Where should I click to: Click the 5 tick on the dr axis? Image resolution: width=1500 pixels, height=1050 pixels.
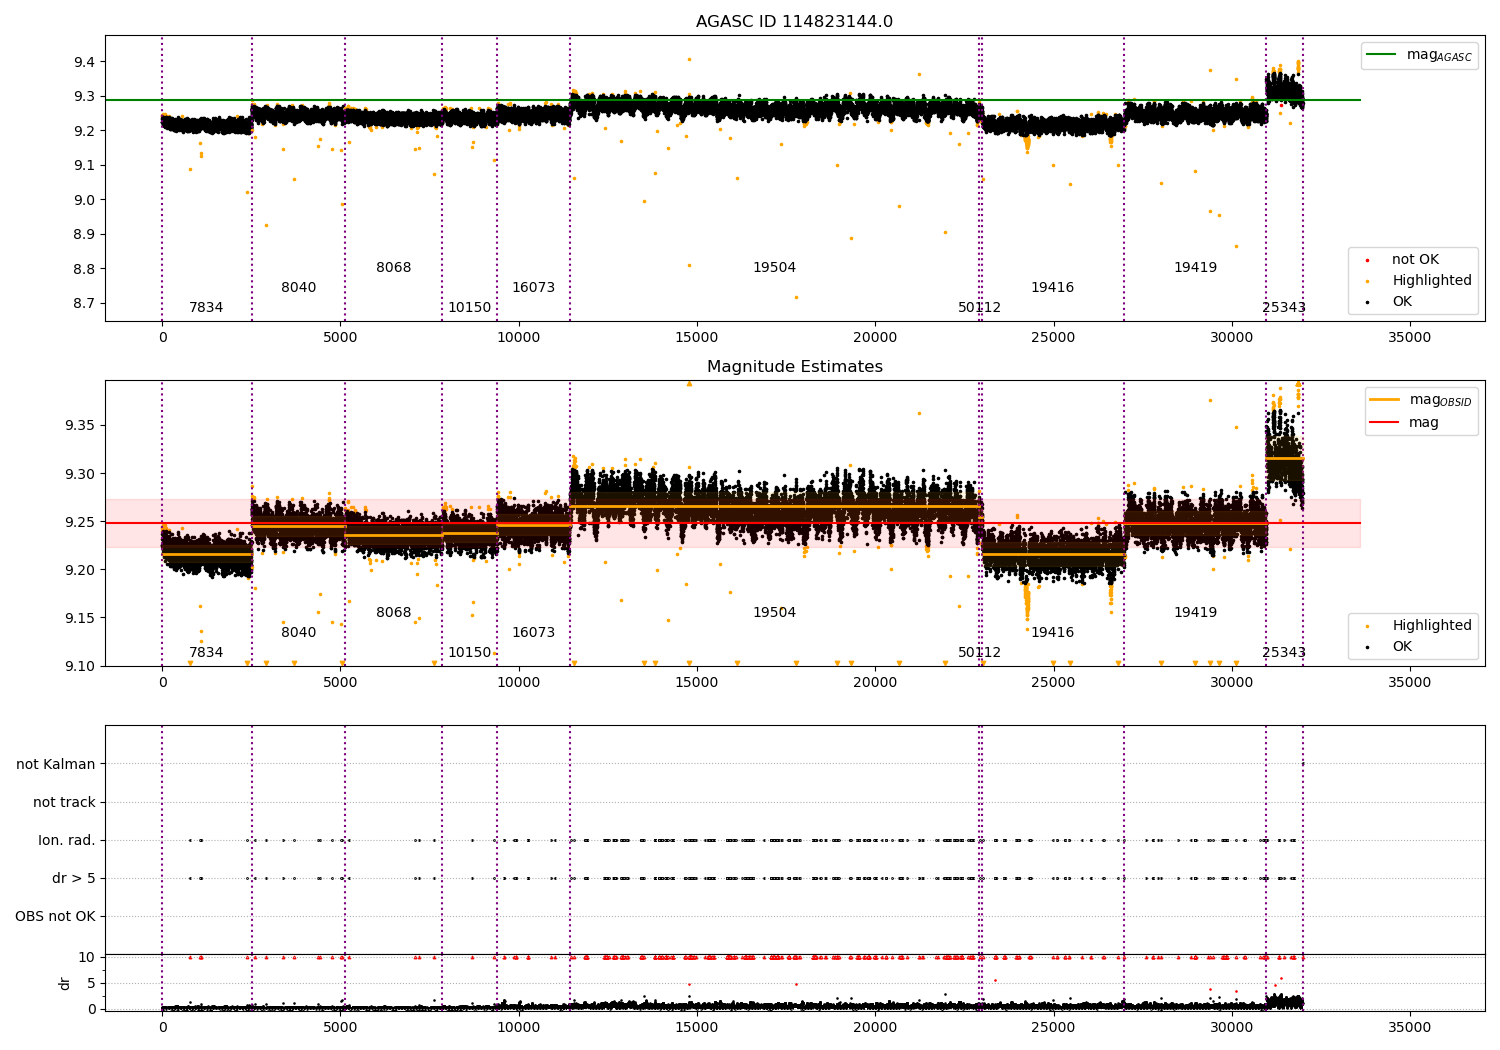coord(91,983)
